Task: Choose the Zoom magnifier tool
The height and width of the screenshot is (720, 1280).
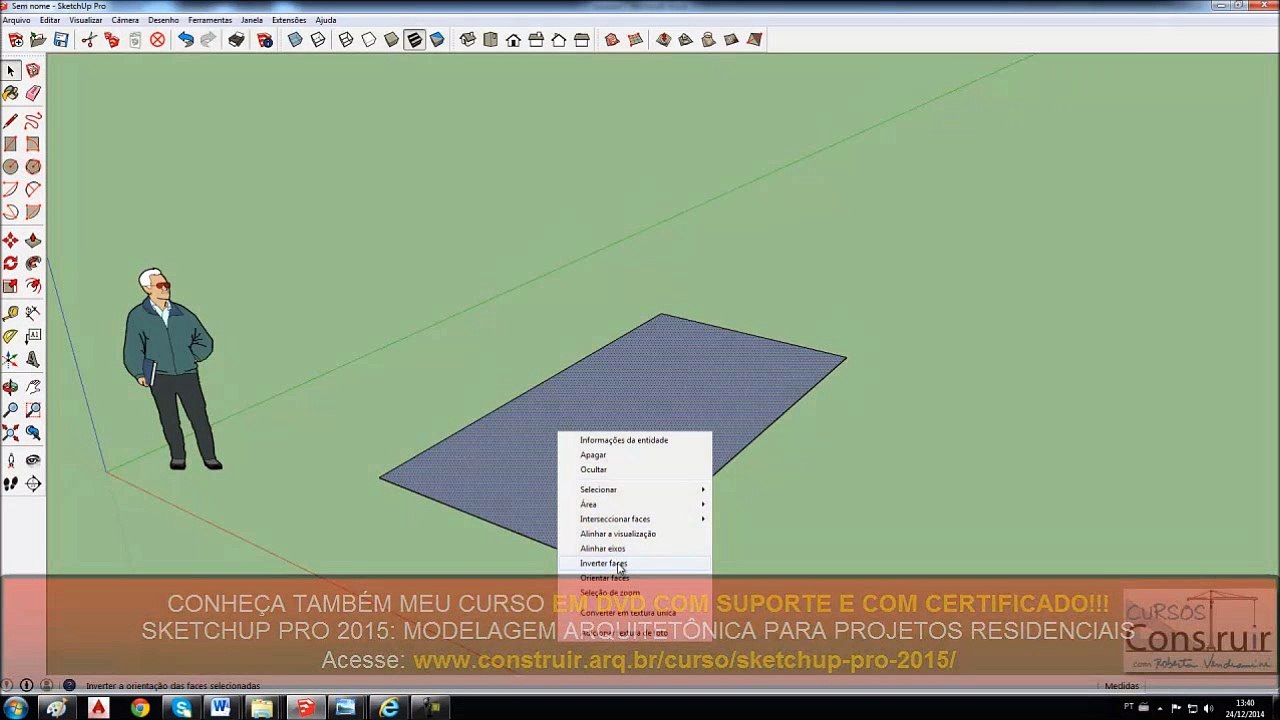Action: coord(11,409)
